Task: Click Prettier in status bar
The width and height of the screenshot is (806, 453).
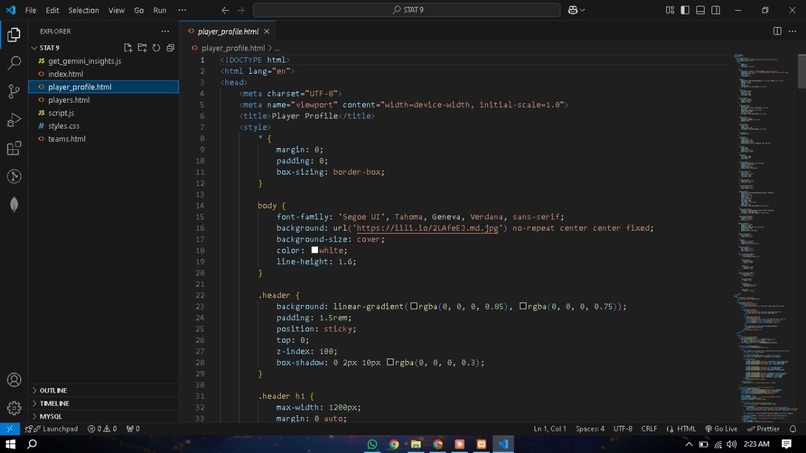Action: pyautogui.click(x=763, y=429)
